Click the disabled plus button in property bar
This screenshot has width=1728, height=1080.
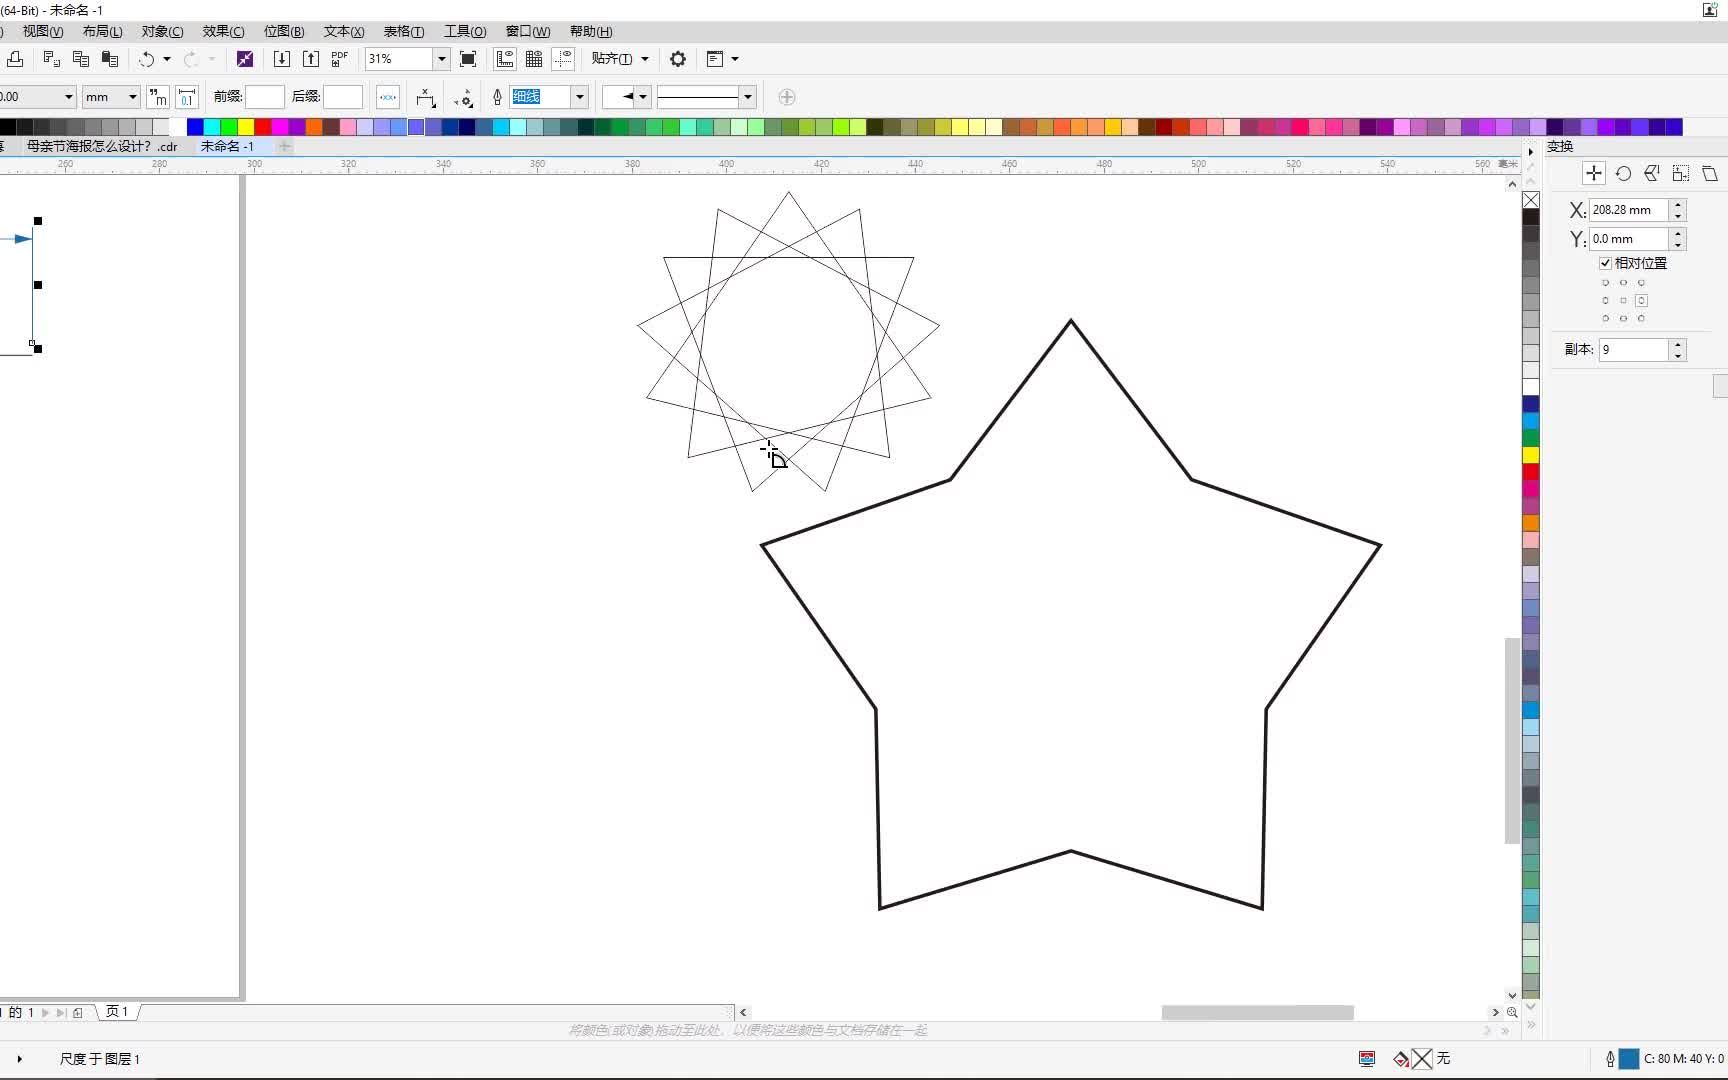tap(787, 97)
